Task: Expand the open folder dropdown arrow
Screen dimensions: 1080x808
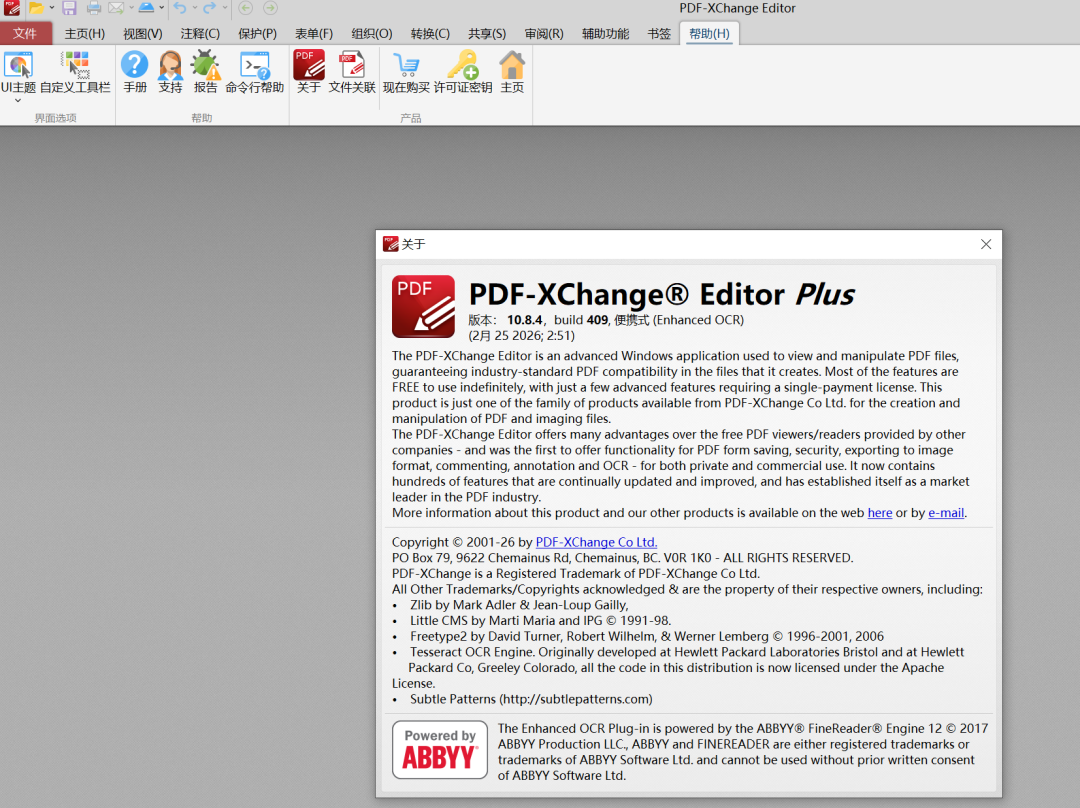Action: [52, 9]
